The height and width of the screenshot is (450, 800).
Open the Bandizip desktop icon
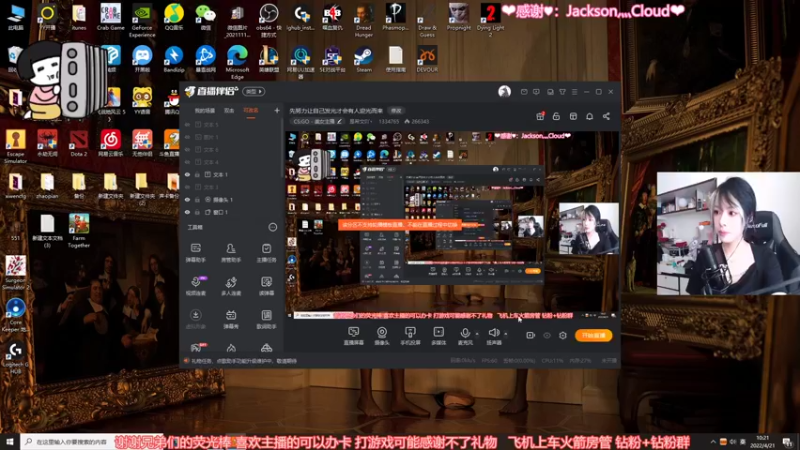pyautogui.click(x=174, y=59)
